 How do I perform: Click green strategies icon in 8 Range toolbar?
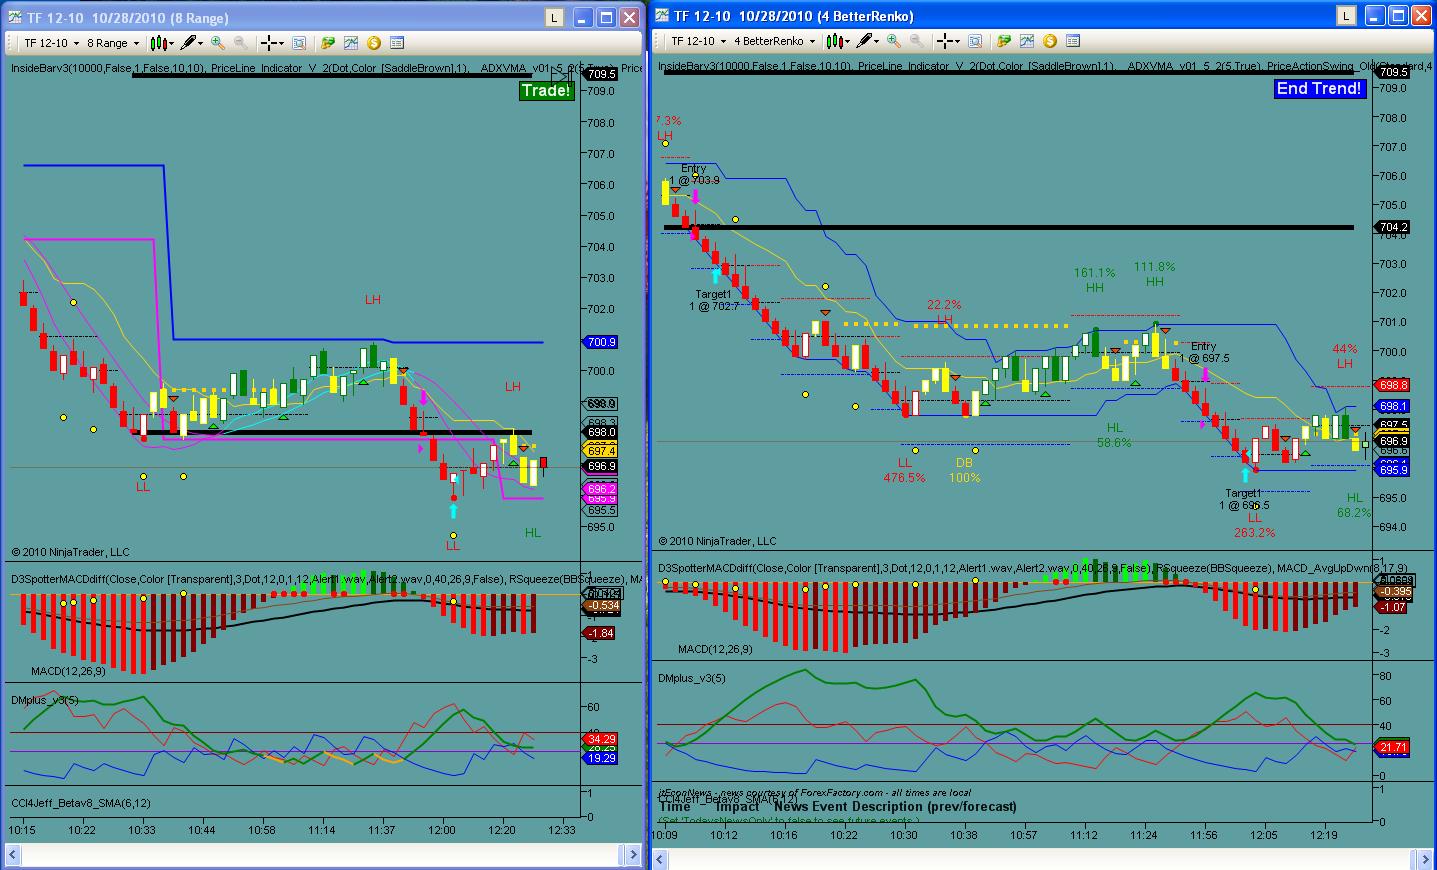pos(327,43)
